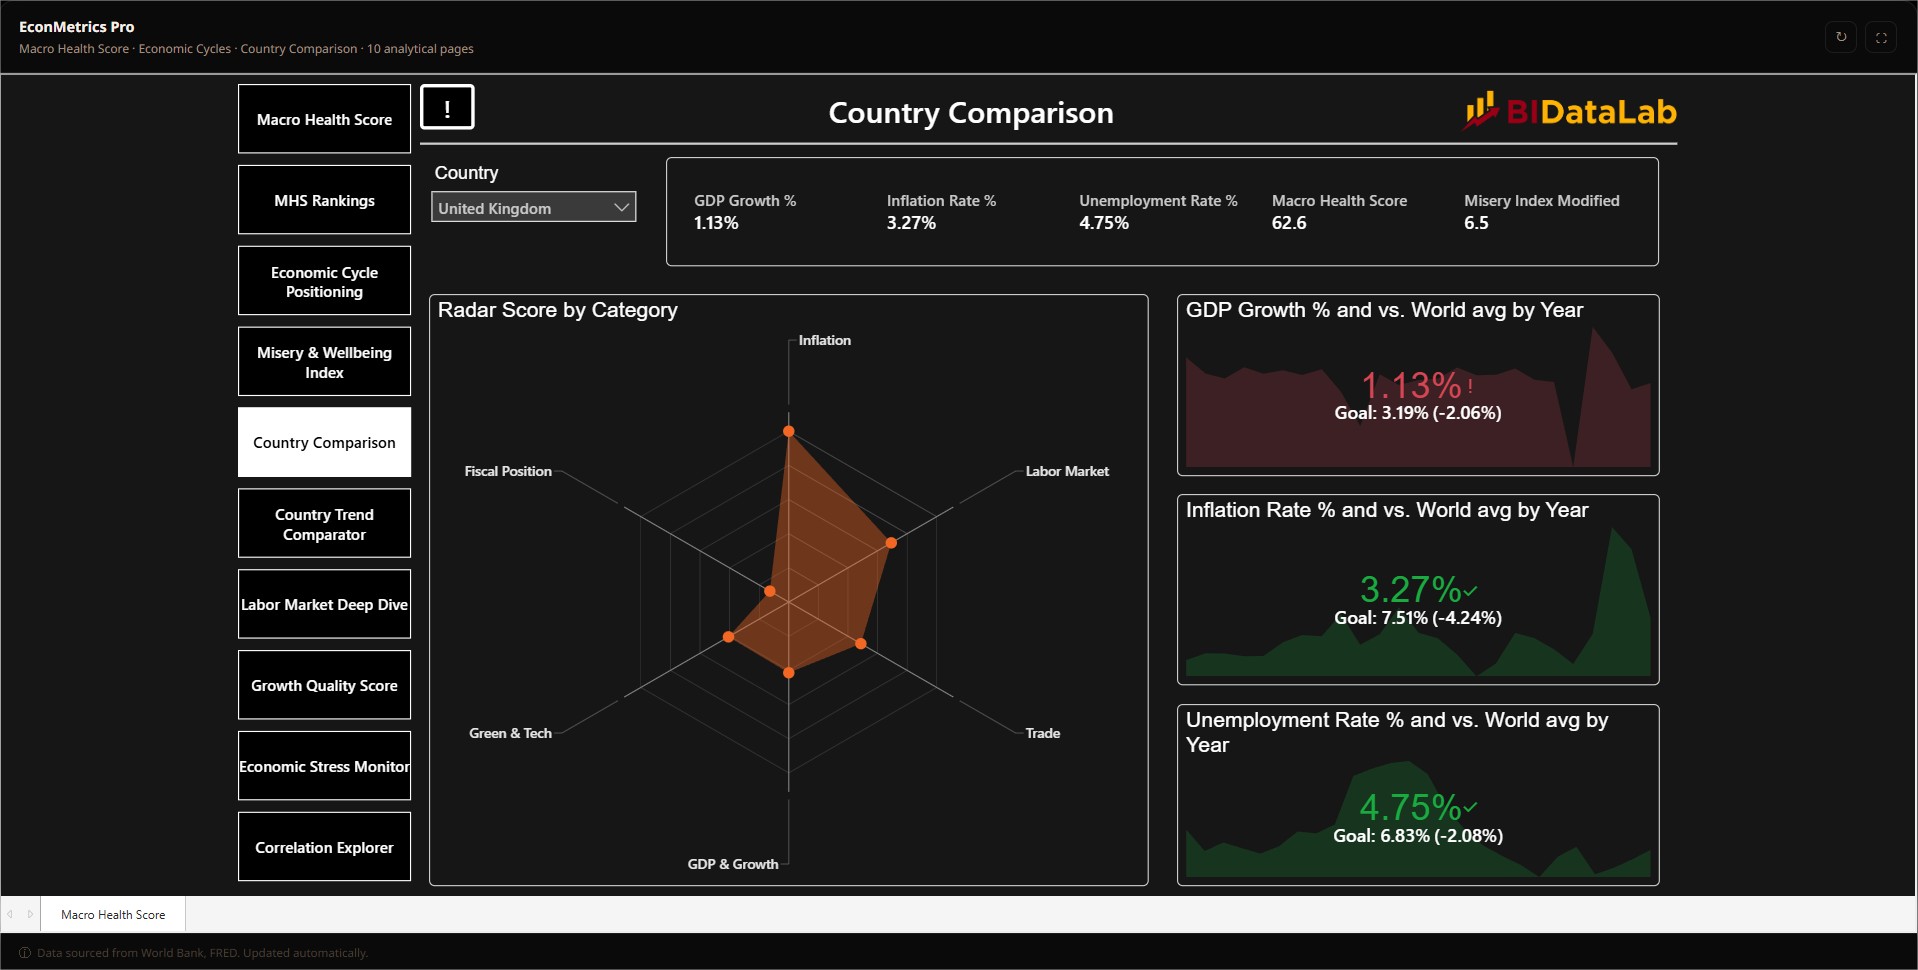Open Correlation Explorer page
1918x970 pixels.
[x=324, y=847]
